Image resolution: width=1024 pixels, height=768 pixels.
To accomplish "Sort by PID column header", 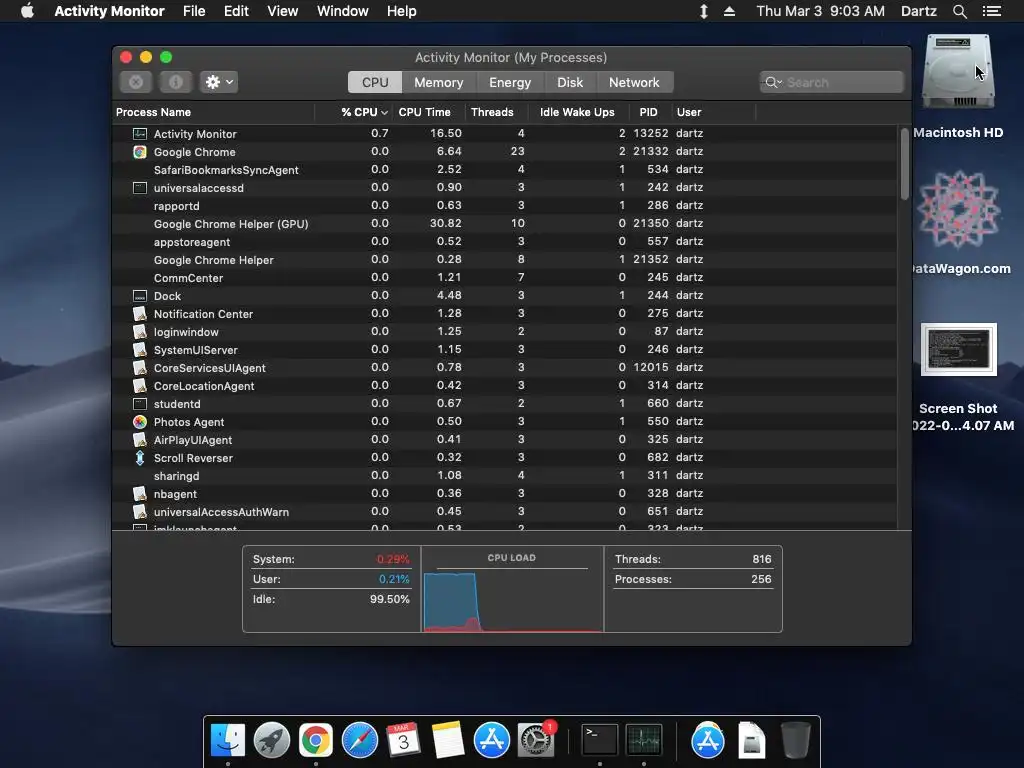I will pyautogui.click(x=648, y=112).
